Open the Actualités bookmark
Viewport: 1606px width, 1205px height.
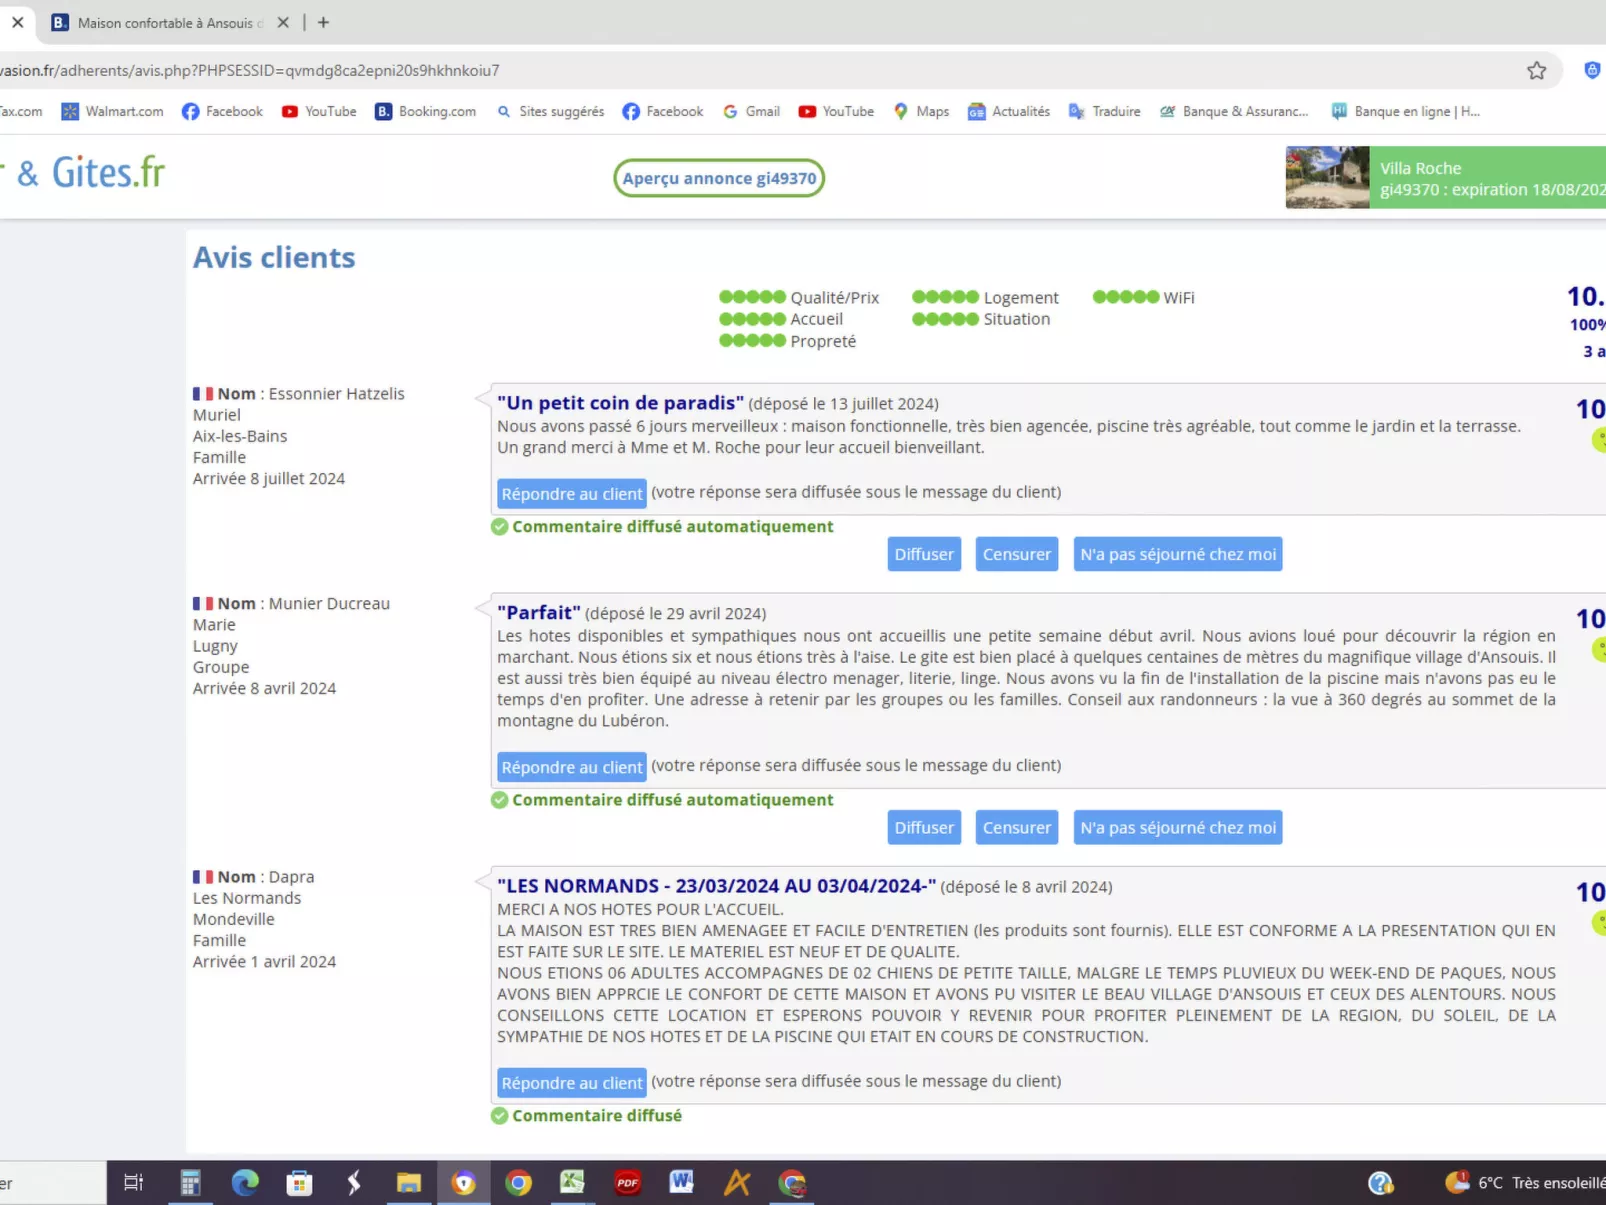point(1009,111)
